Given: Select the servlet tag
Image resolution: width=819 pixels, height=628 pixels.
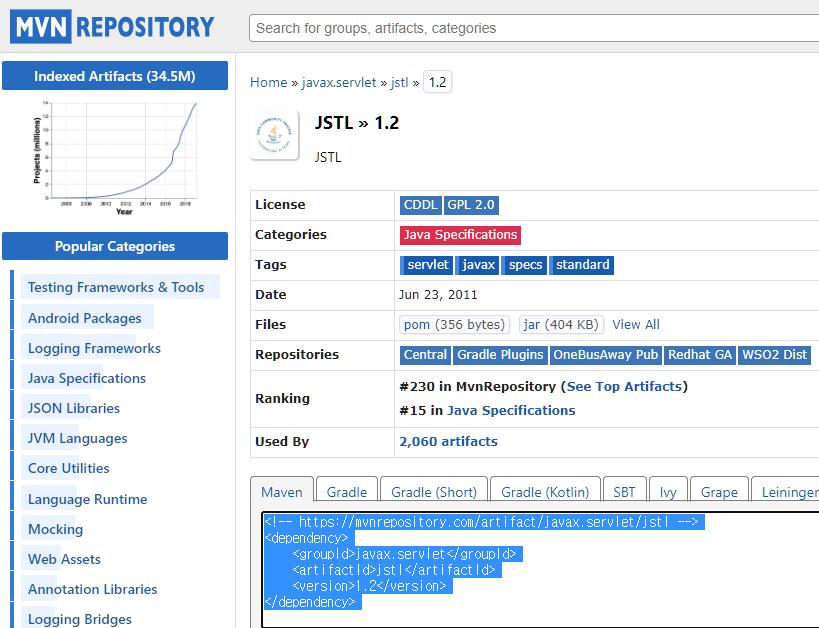Looking at the screenshot, I should click(x=427, y=265).
